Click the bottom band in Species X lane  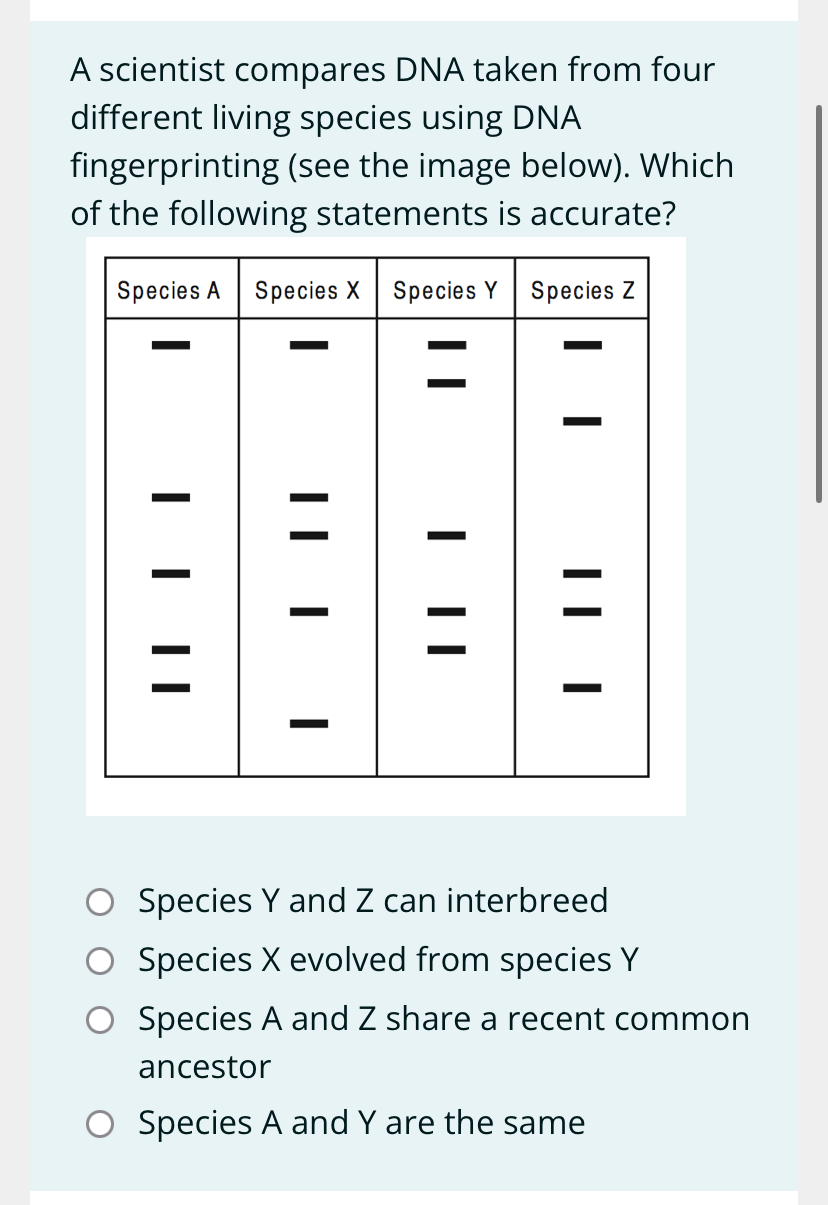pos(308,723)
